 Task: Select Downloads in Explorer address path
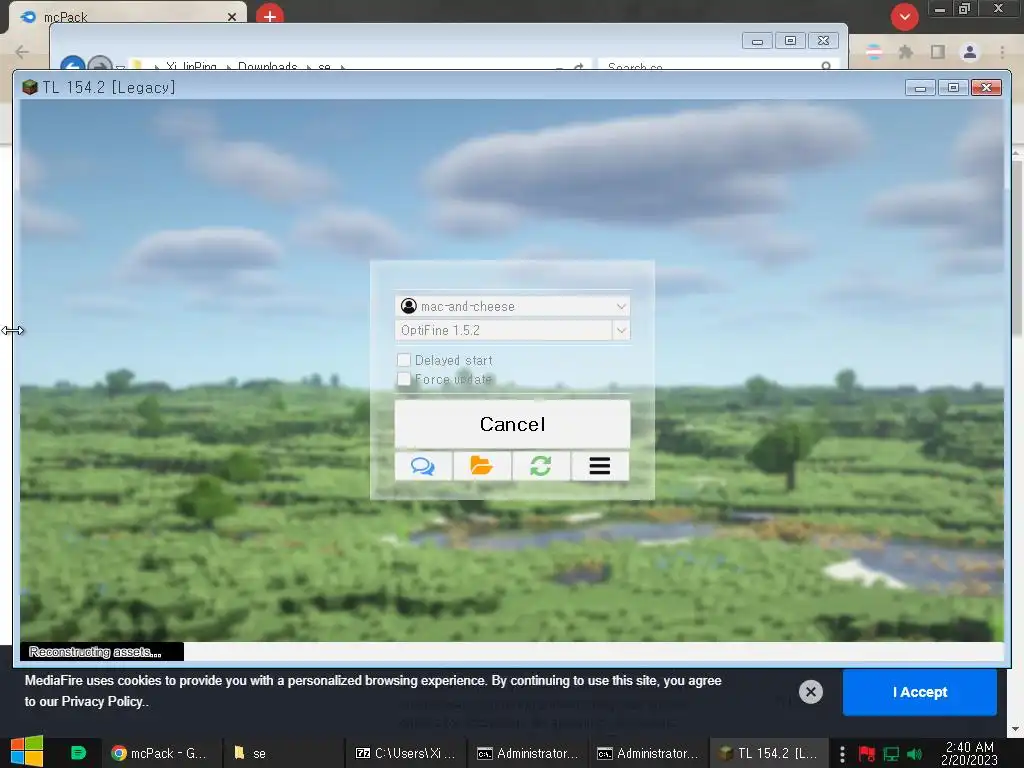pos(267,66)
